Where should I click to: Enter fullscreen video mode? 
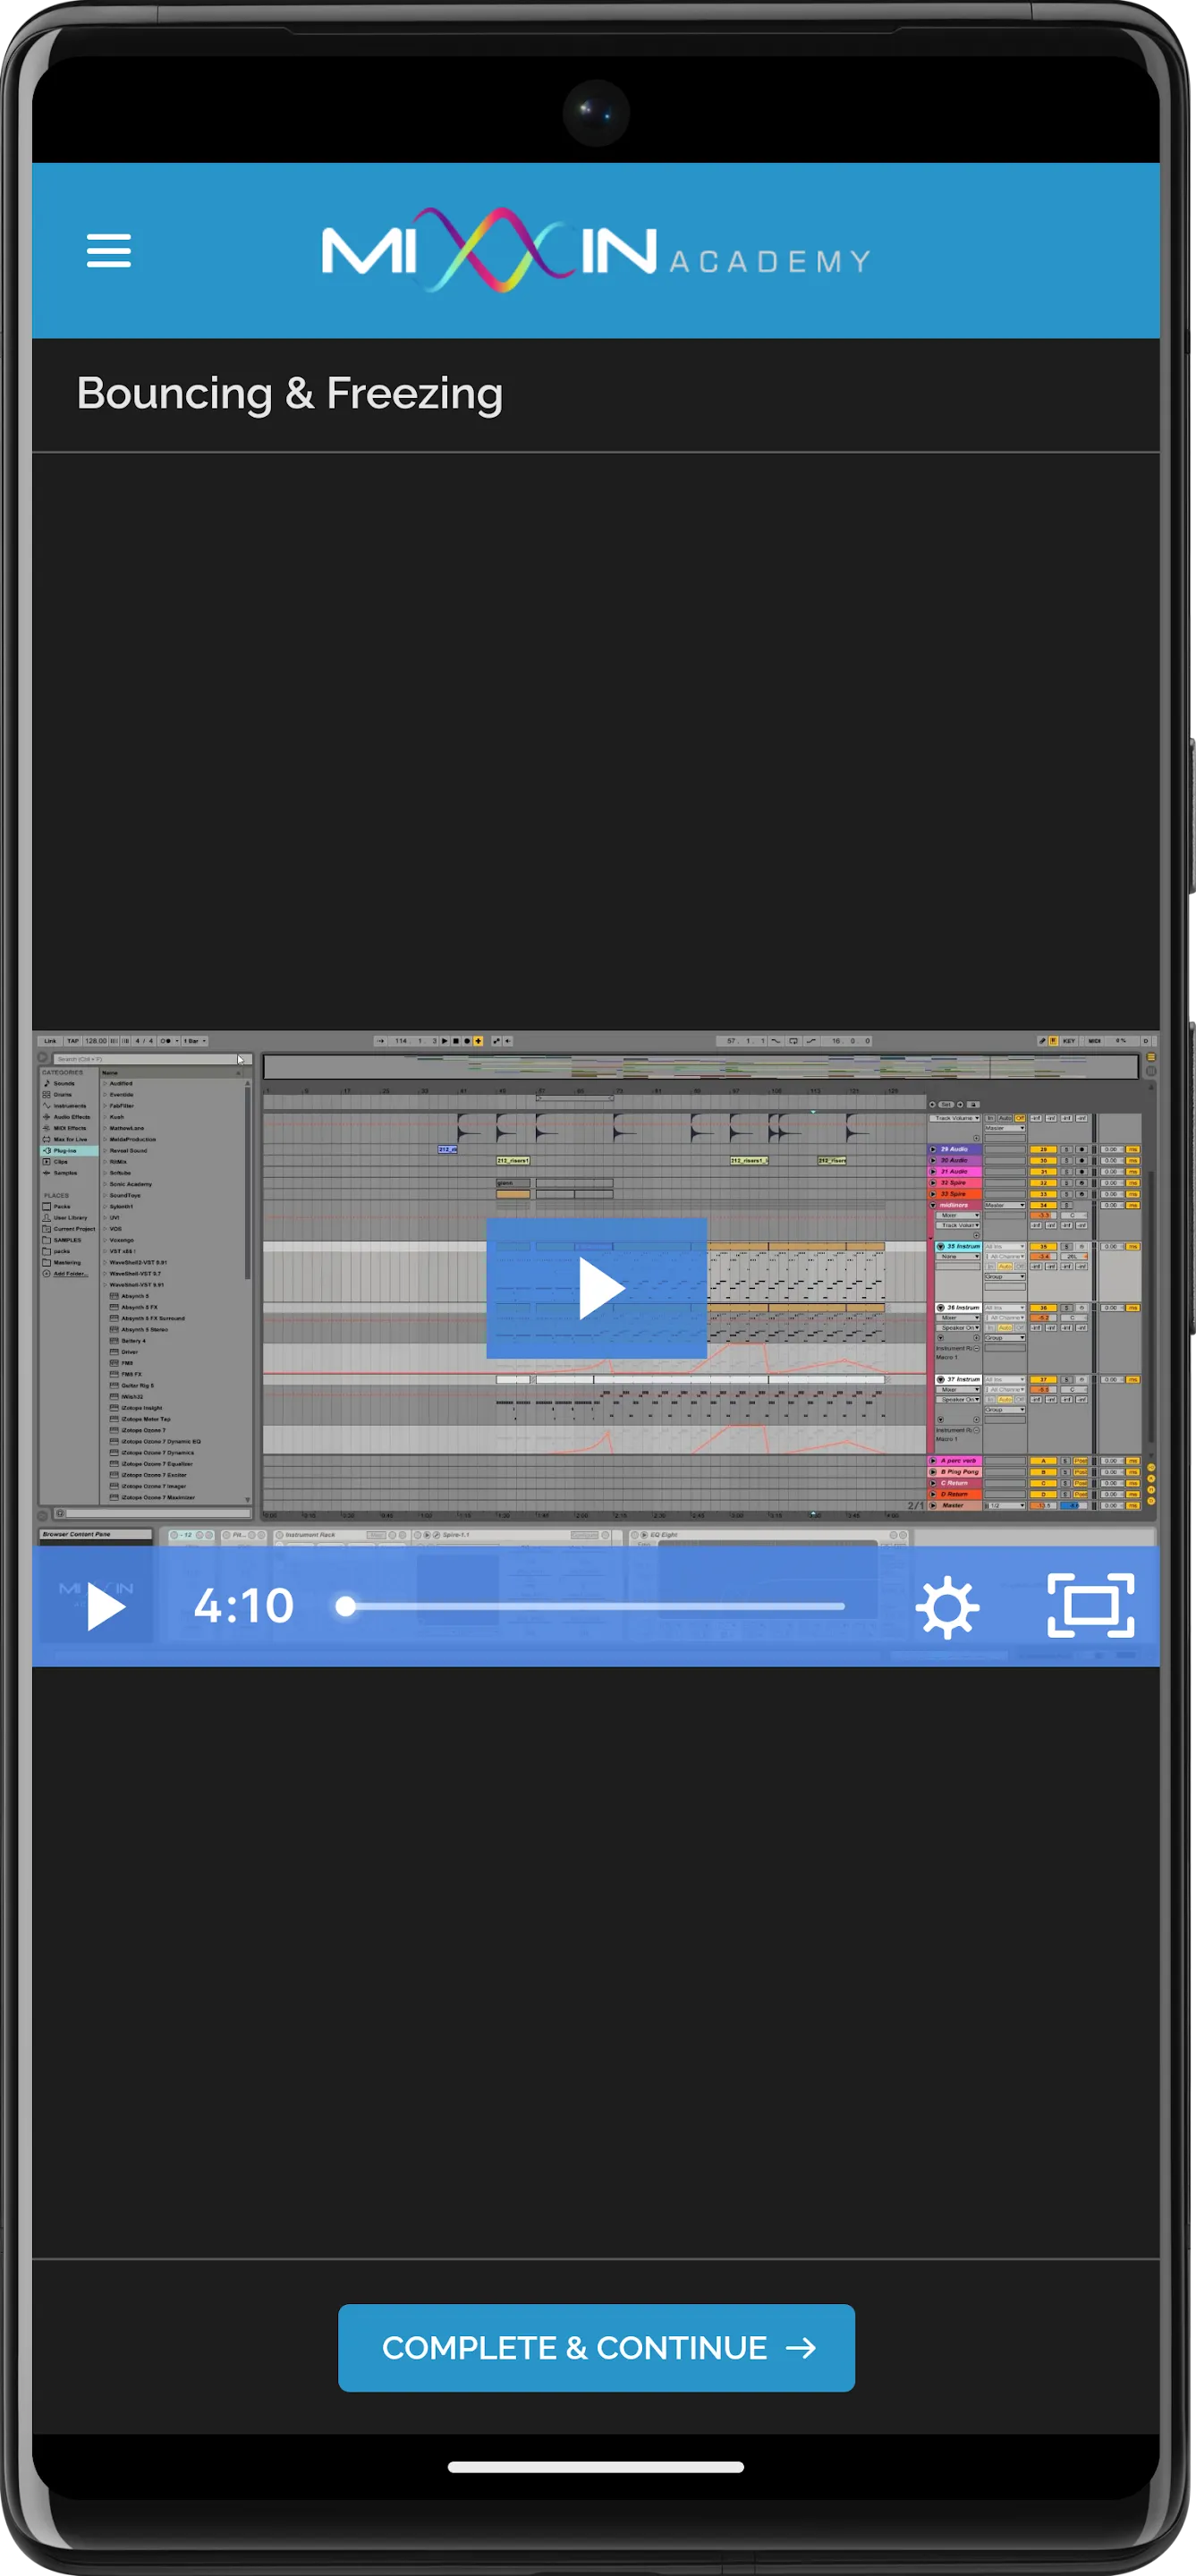point(1090,1606)
